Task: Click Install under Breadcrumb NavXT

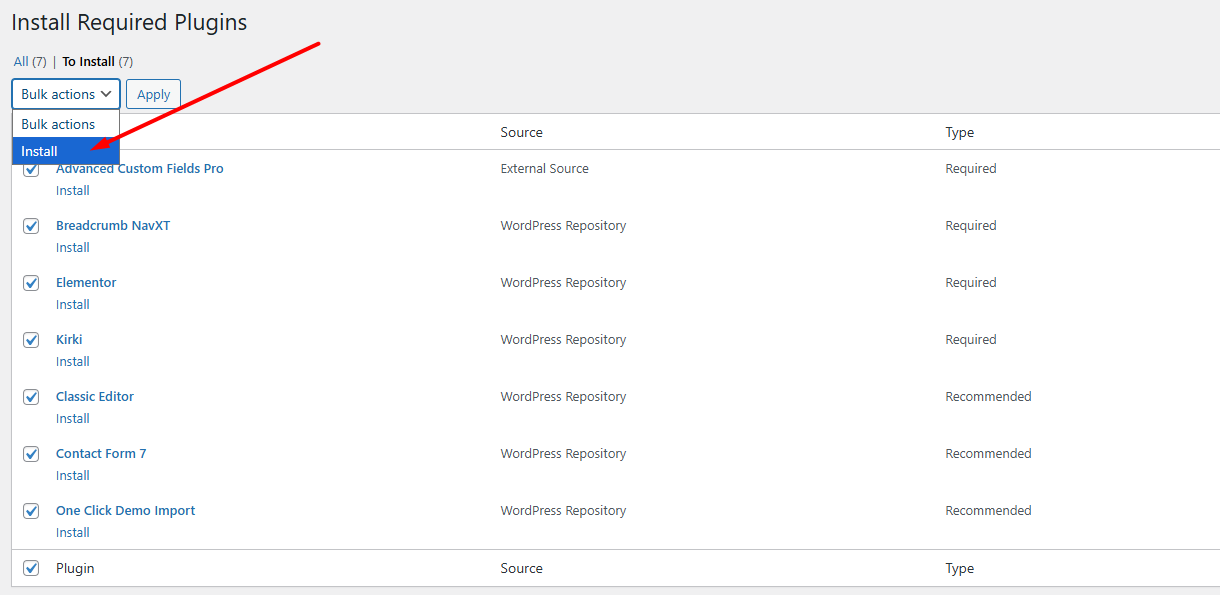Action: 72,248
